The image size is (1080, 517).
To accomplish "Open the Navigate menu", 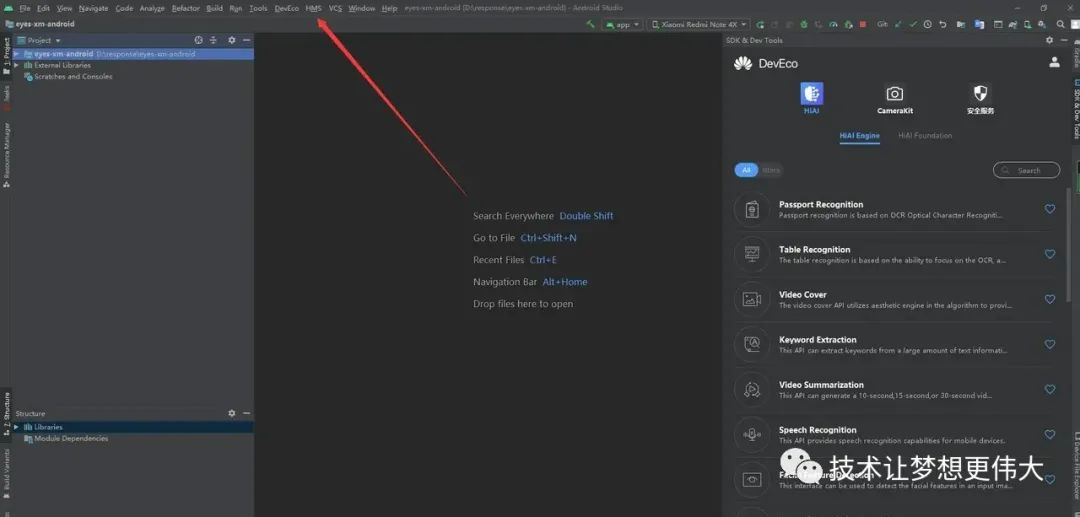I will point(93,8).
